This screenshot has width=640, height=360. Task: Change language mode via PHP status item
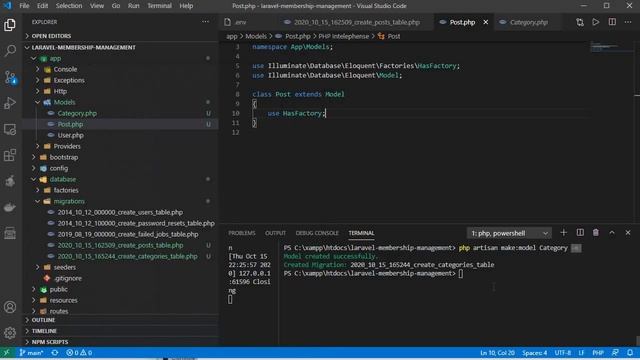pos(598,353)
